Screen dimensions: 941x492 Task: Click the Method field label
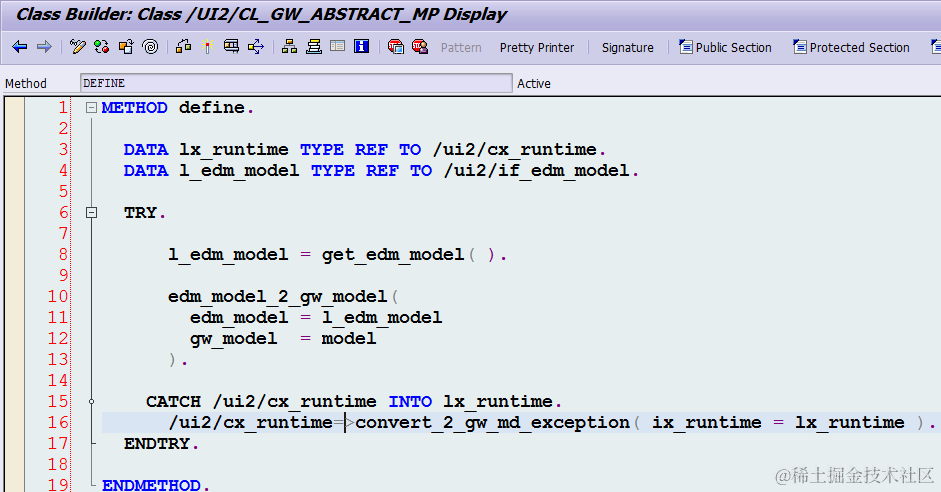tap(26, 83)
